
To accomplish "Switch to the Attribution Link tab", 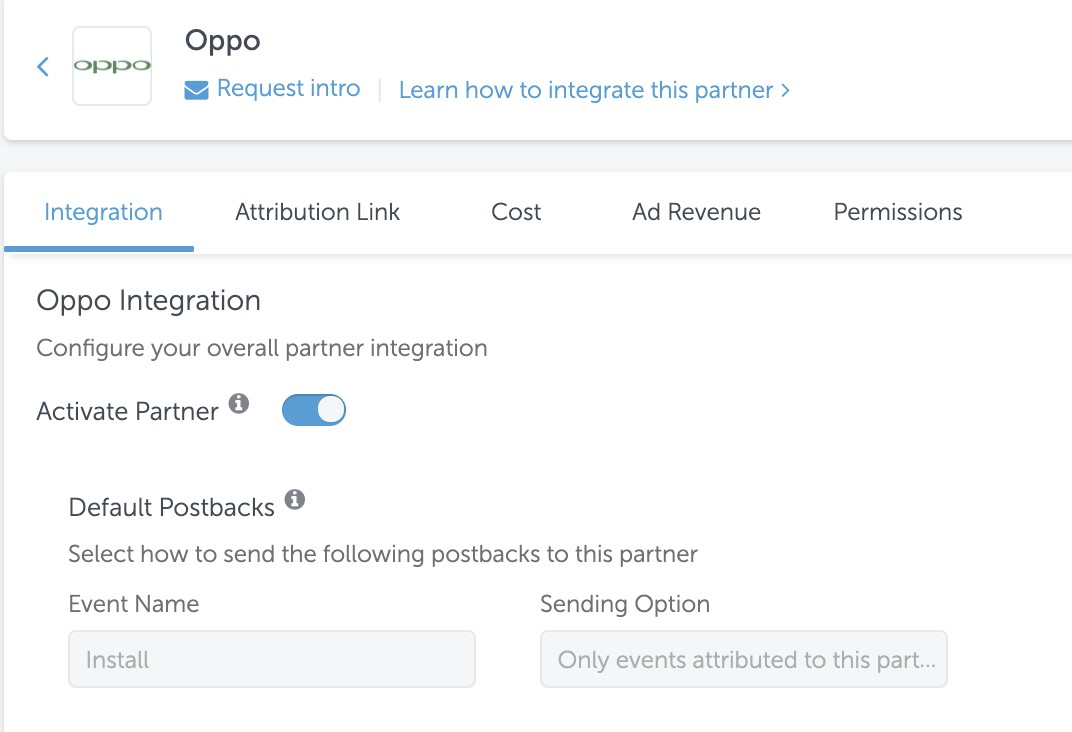I will click(317, 212).
